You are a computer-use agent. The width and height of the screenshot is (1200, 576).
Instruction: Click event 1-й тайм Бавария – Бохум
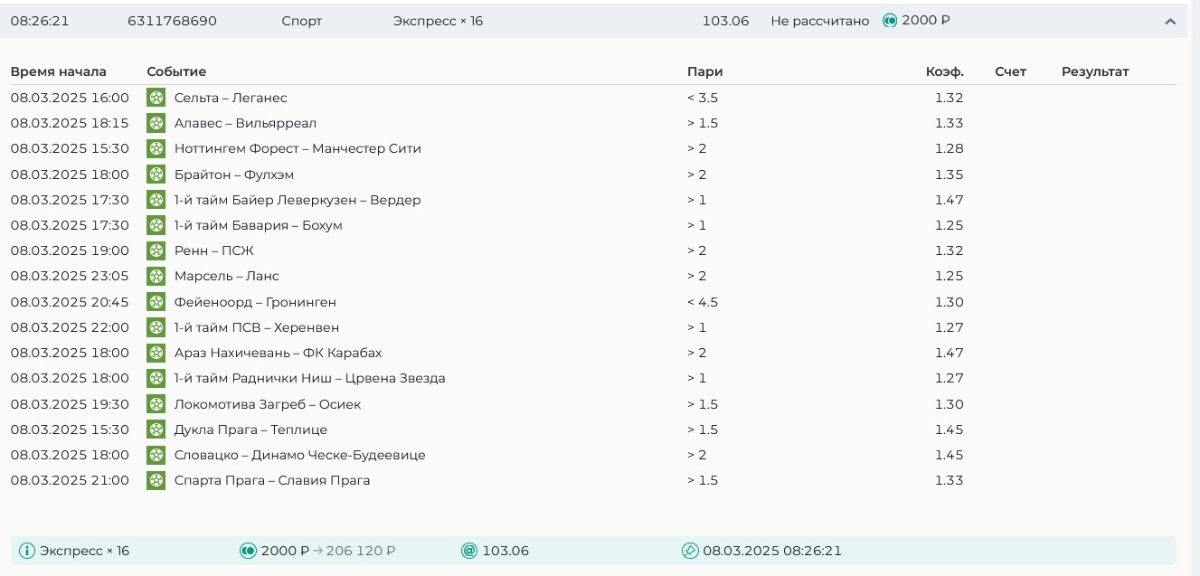pos(258,225)
